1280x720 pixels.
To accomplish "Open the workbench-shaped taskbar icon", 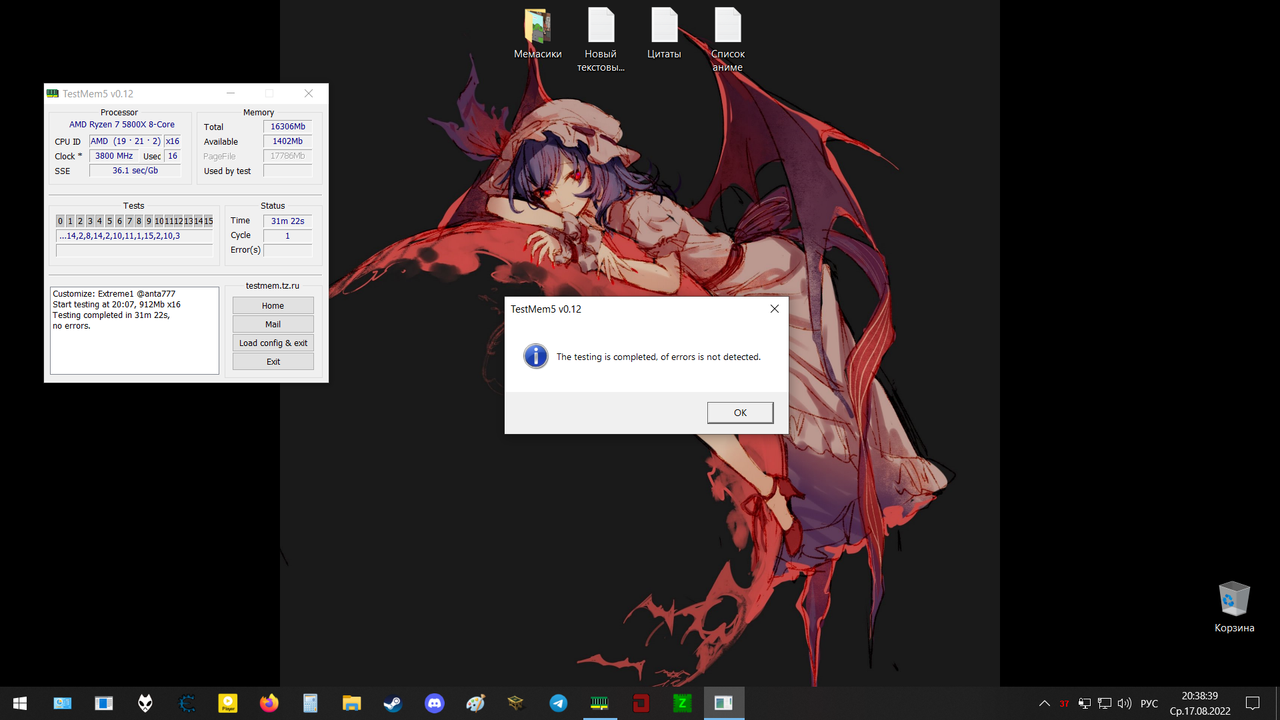I will pos(516,703).
